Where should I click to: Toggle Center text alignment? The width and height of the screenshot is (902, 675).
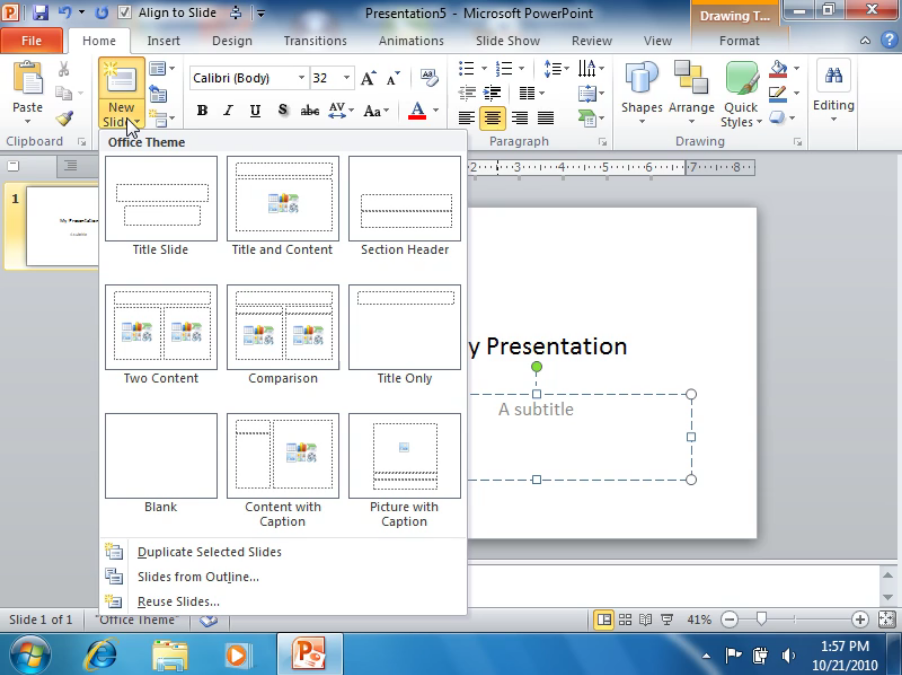(x=493, y=118)
